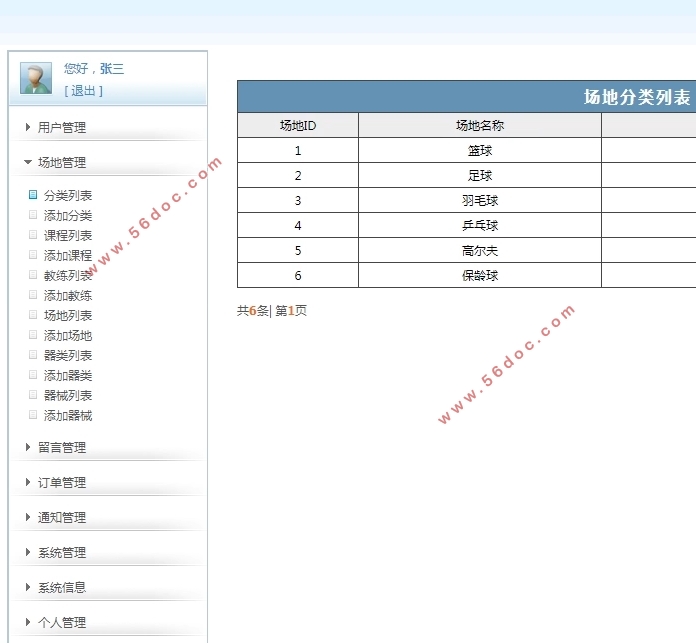Expand the 个人管理 section
Image resolution: width=696 pixels, height=643 pixels.
coord(62,622)
